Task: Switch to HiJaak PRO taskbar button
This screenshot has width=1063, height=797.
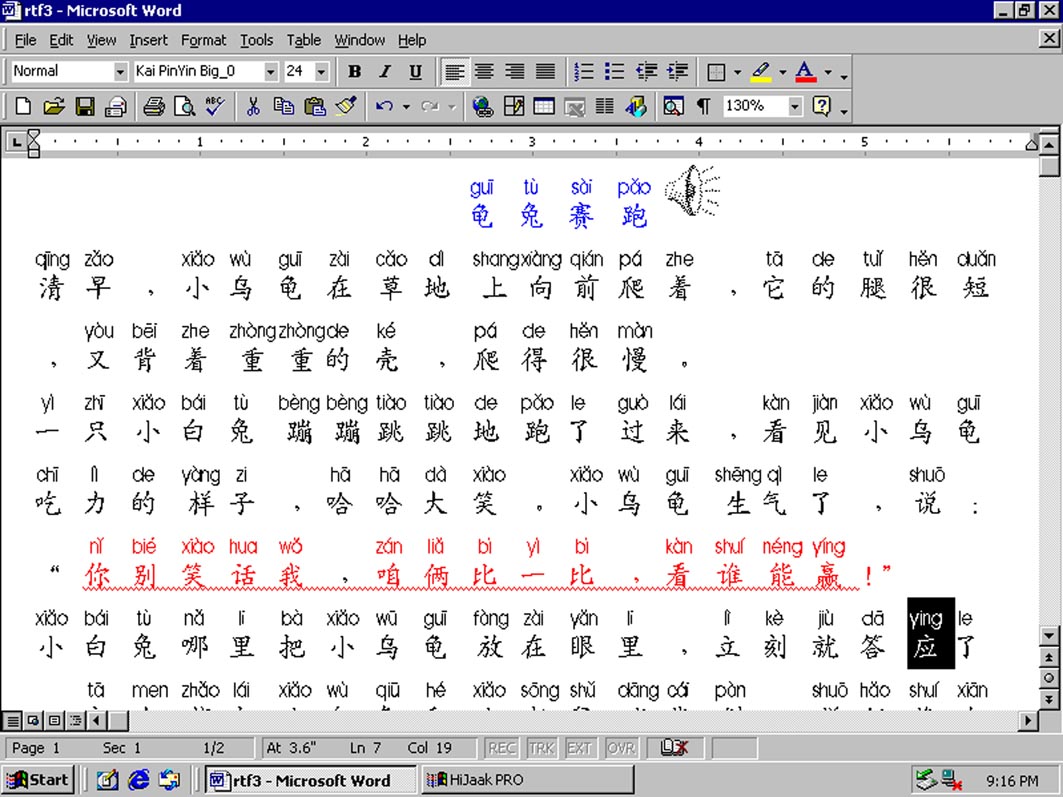Action: tap(527, 780)
